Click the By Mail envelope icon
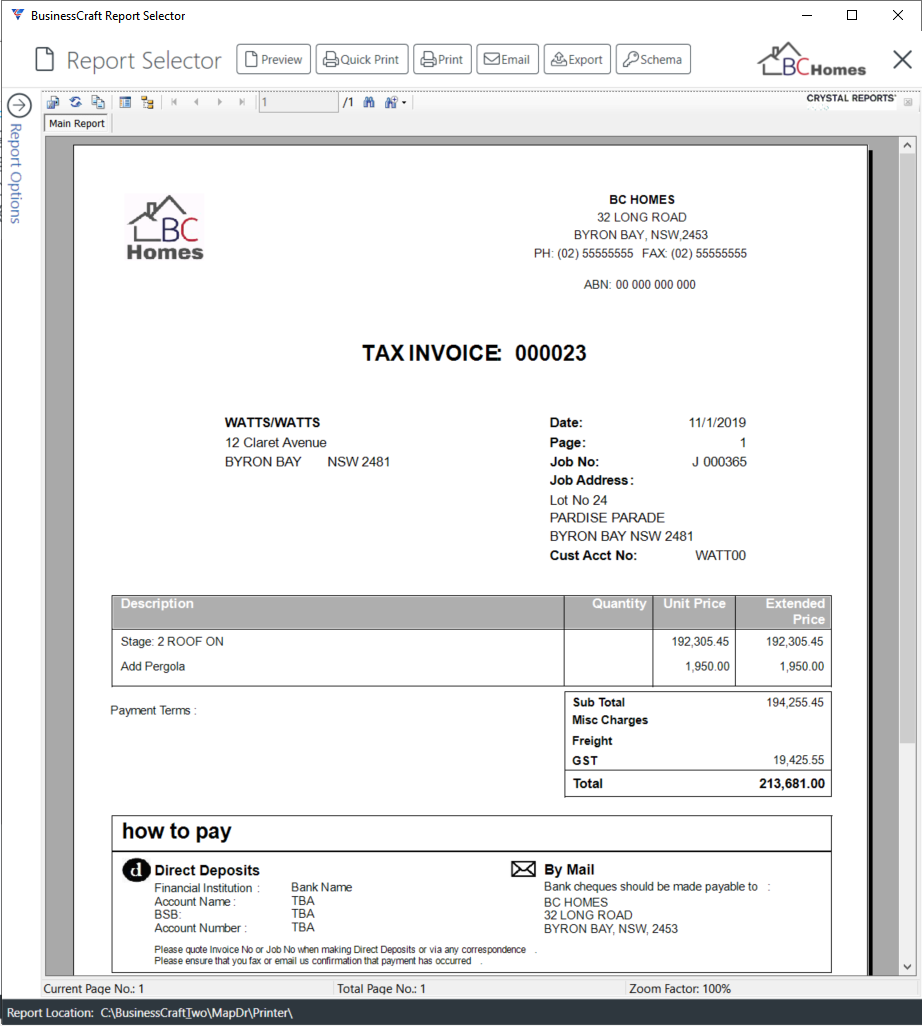The image size is (922, 1026). coord(523,869)
